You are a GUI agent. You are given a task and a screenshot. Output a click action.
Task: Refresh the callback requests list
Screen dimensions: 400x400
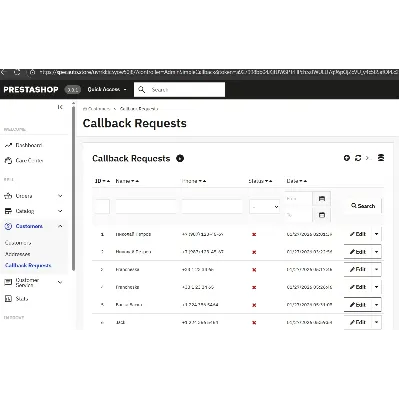coord(358,158)
